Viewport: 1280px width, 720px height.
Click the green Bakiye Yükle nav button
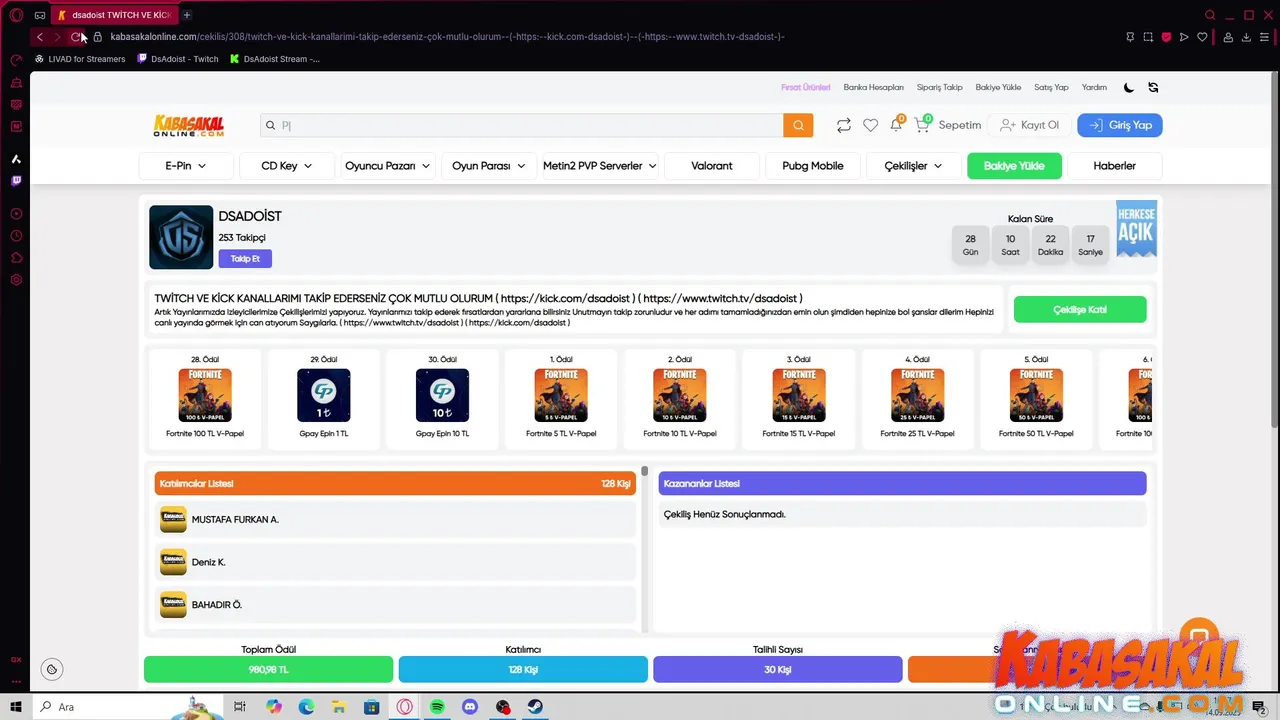[x=1014, y=166]
